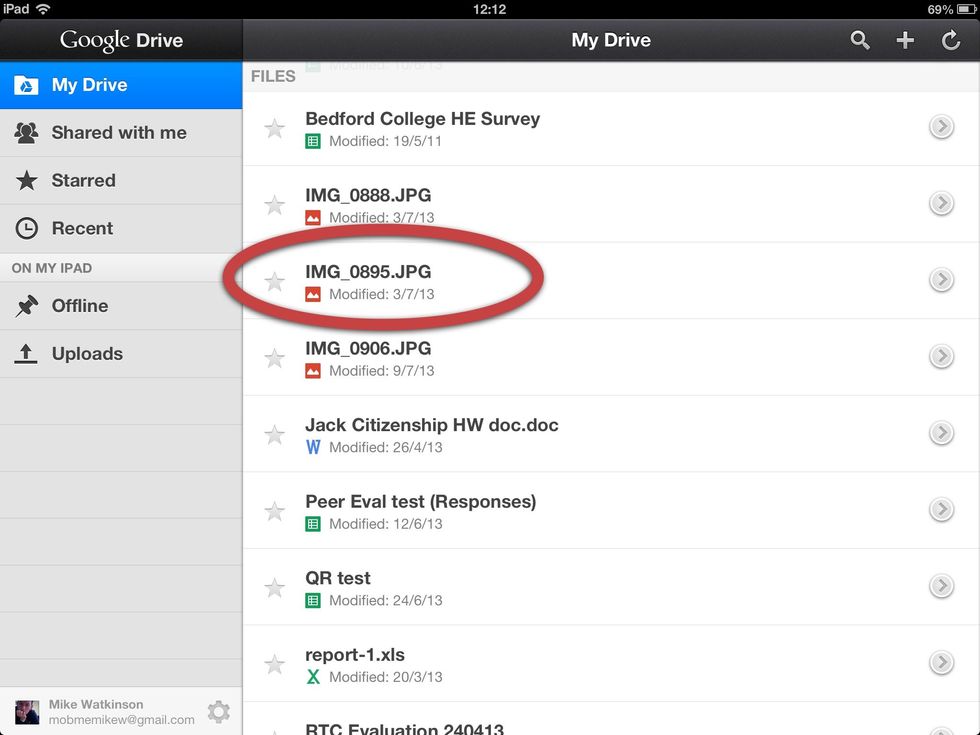Select My Drive in the sidebar
Viewport: 980px width, 735px height.
pyautogui.click(x=121, y=85)
